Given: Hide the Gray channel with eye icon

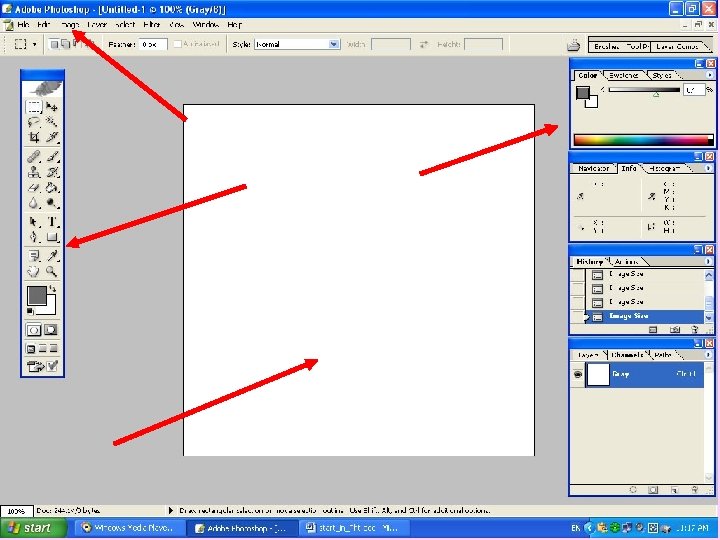Looking at the screenshot, I should [x=578, y=374].
